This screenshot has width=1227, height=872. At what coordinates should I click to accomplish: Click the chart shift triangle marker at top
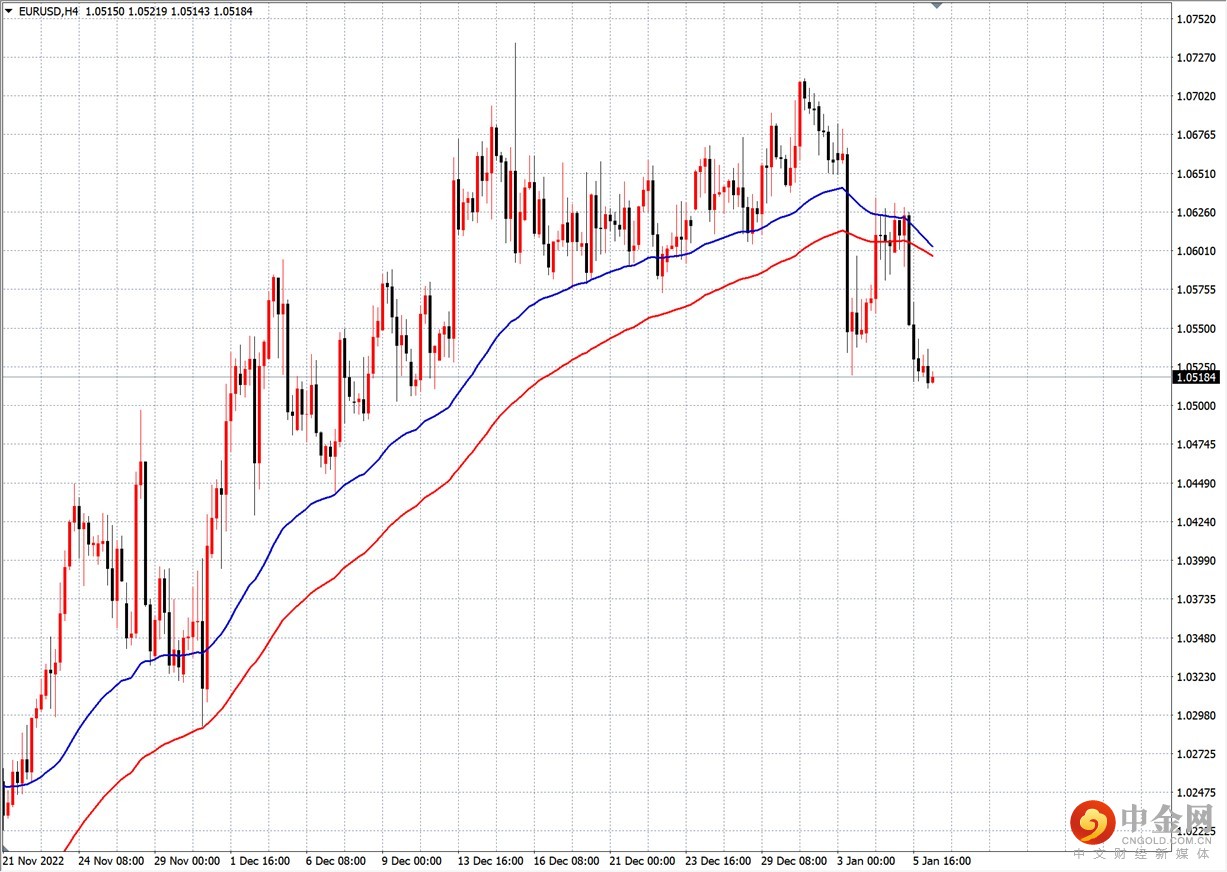pyautogui.click(x=937, y=5)
